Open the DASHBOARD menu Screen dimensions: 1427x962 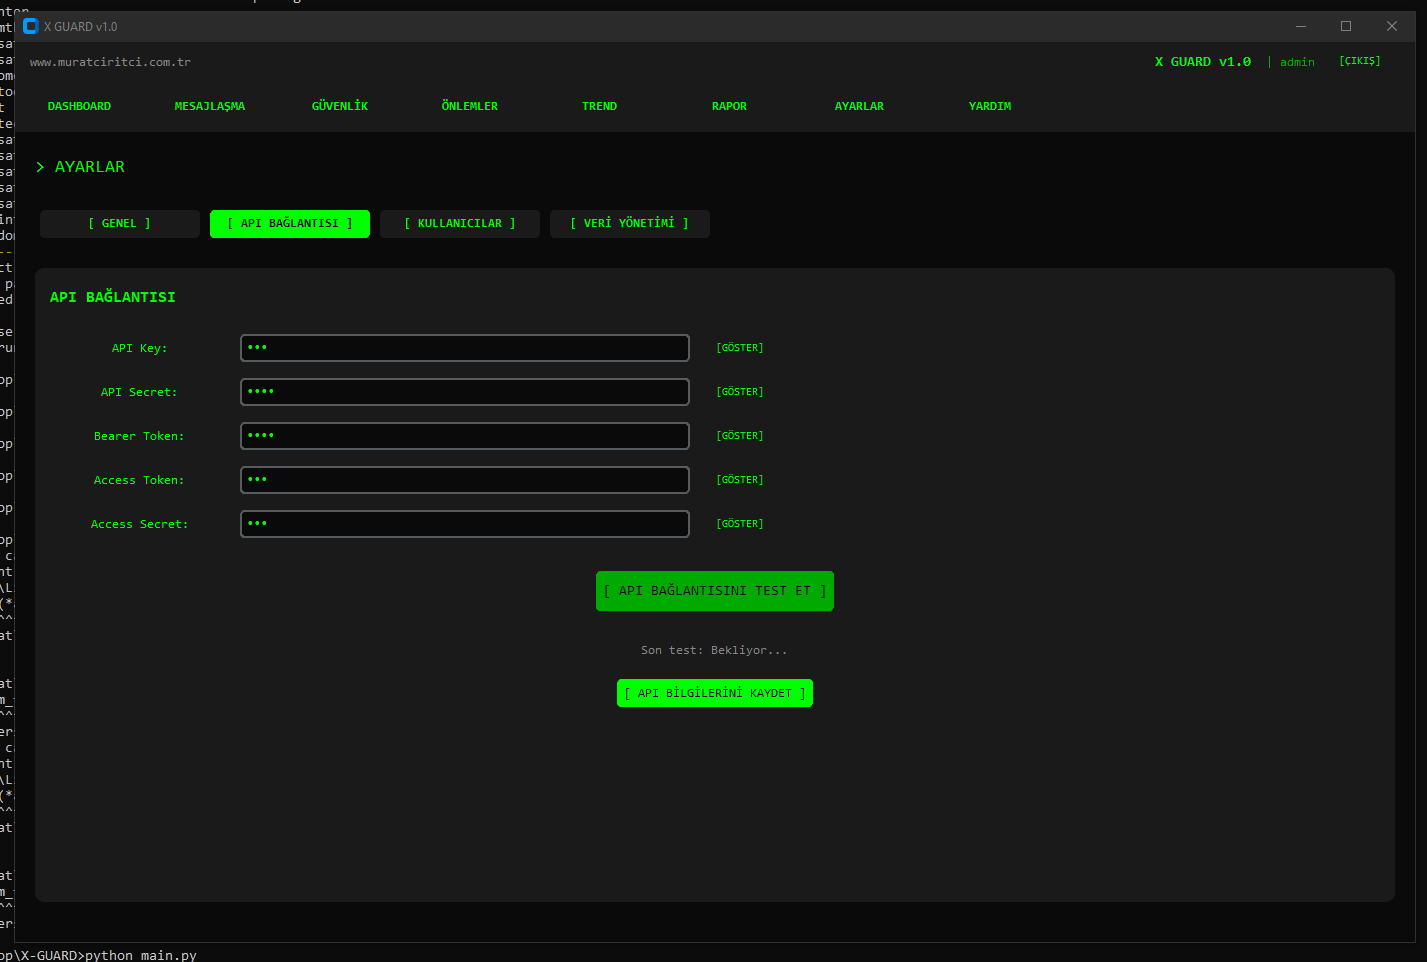pos(79,106)
